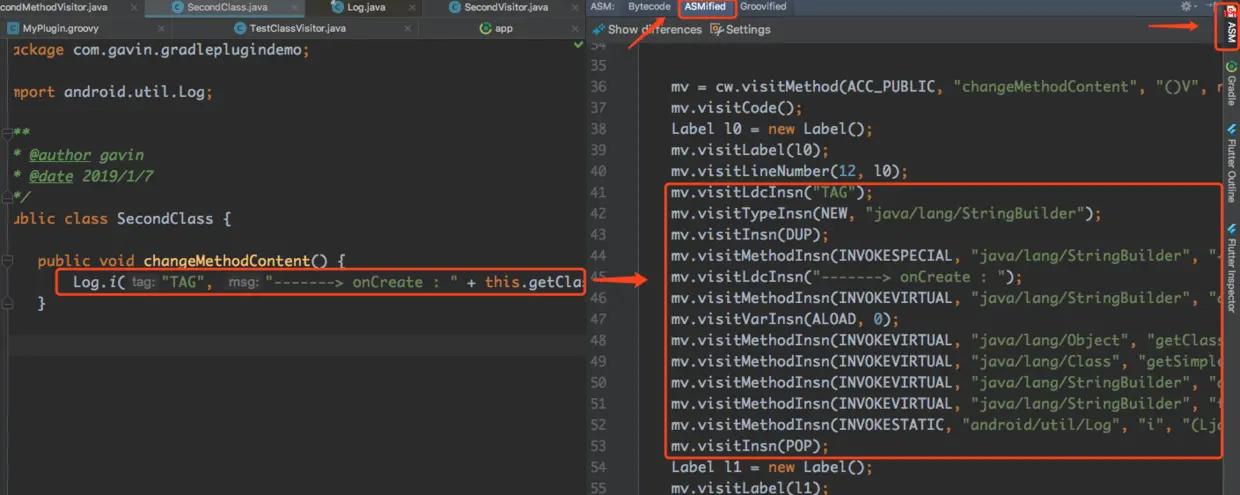
Task: Click the mv.visitVarInsn(ALOAD, 0) line
Action: click(x=786, y=319)
